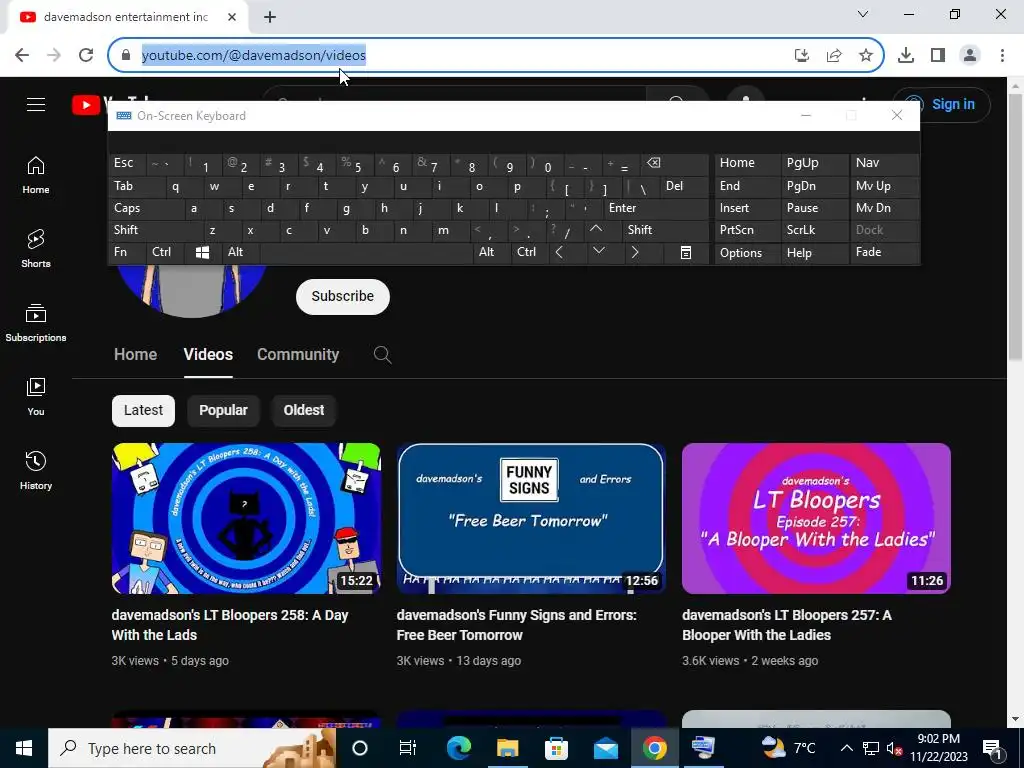Open a new browser tab with plus
The height and width of the screenshot is (768, 1024).
(270, 17)
